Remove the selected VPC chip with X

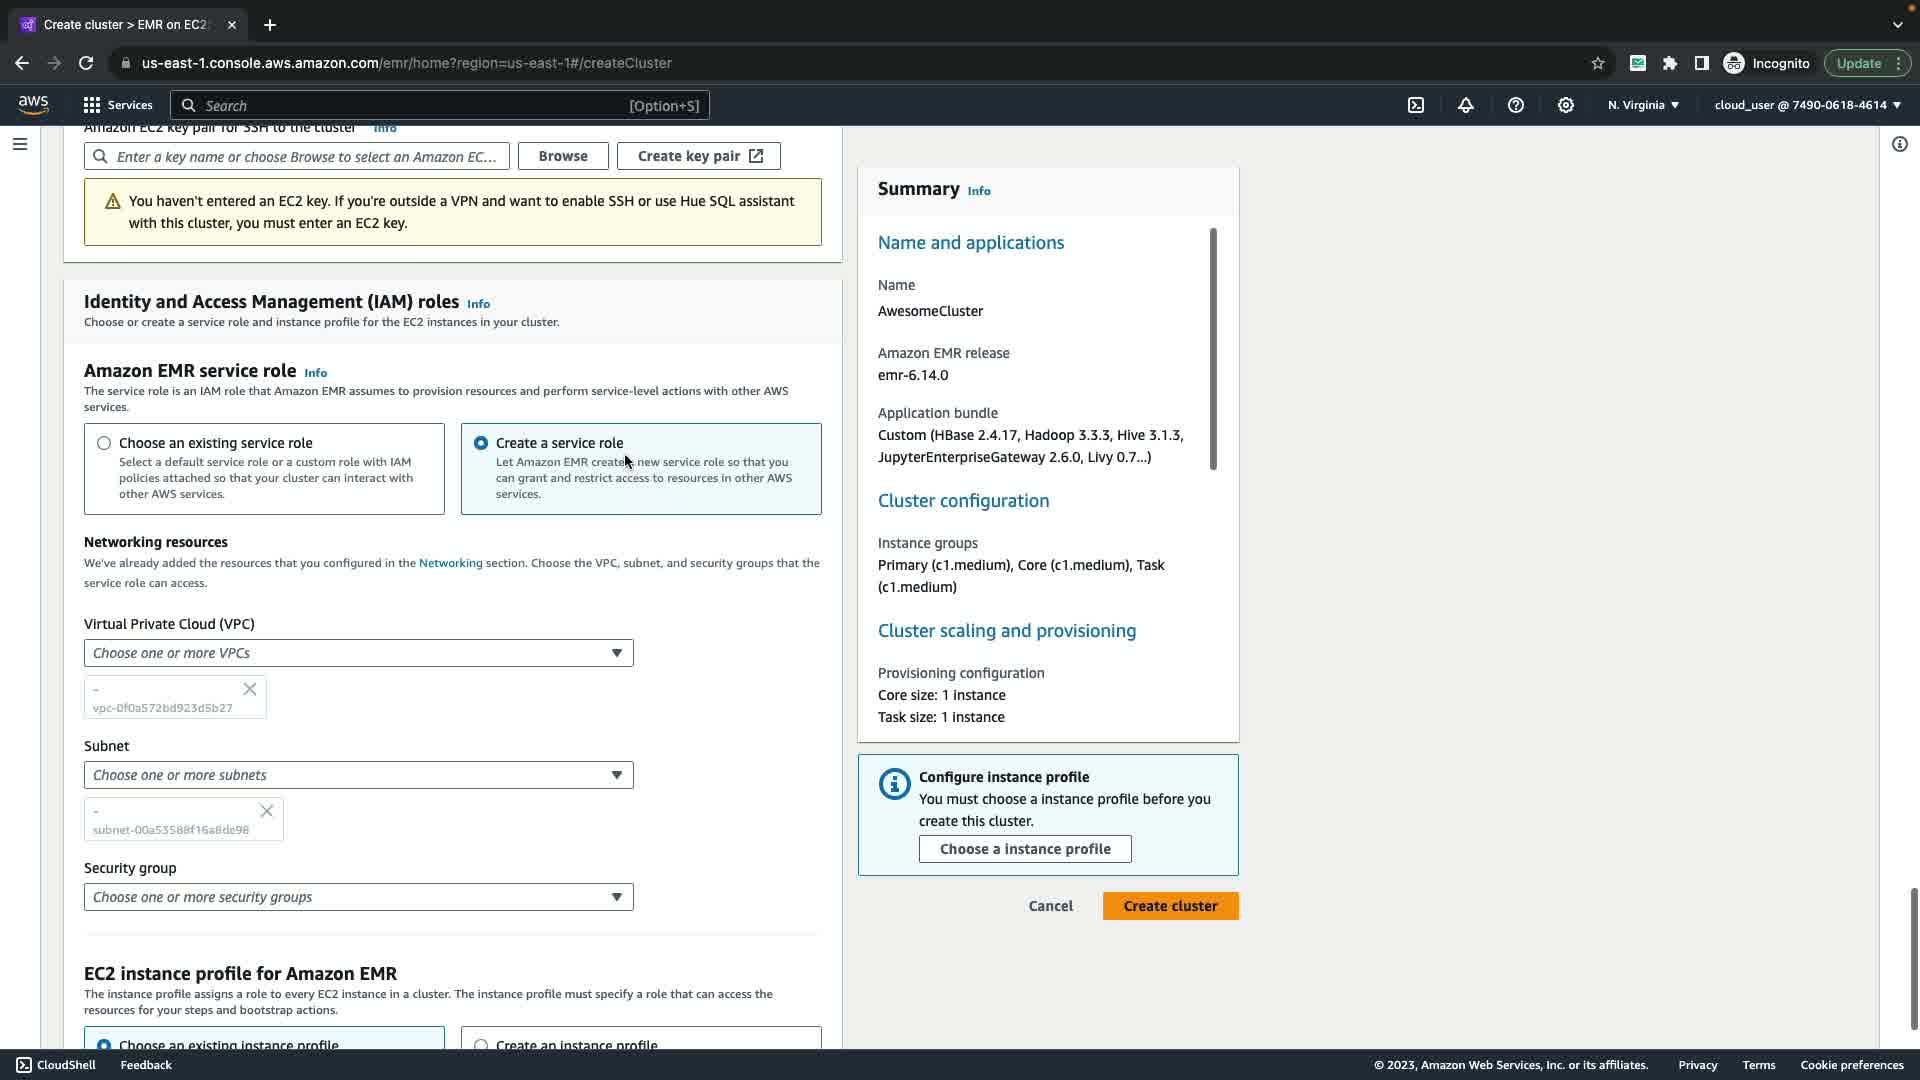pos(250,689)
